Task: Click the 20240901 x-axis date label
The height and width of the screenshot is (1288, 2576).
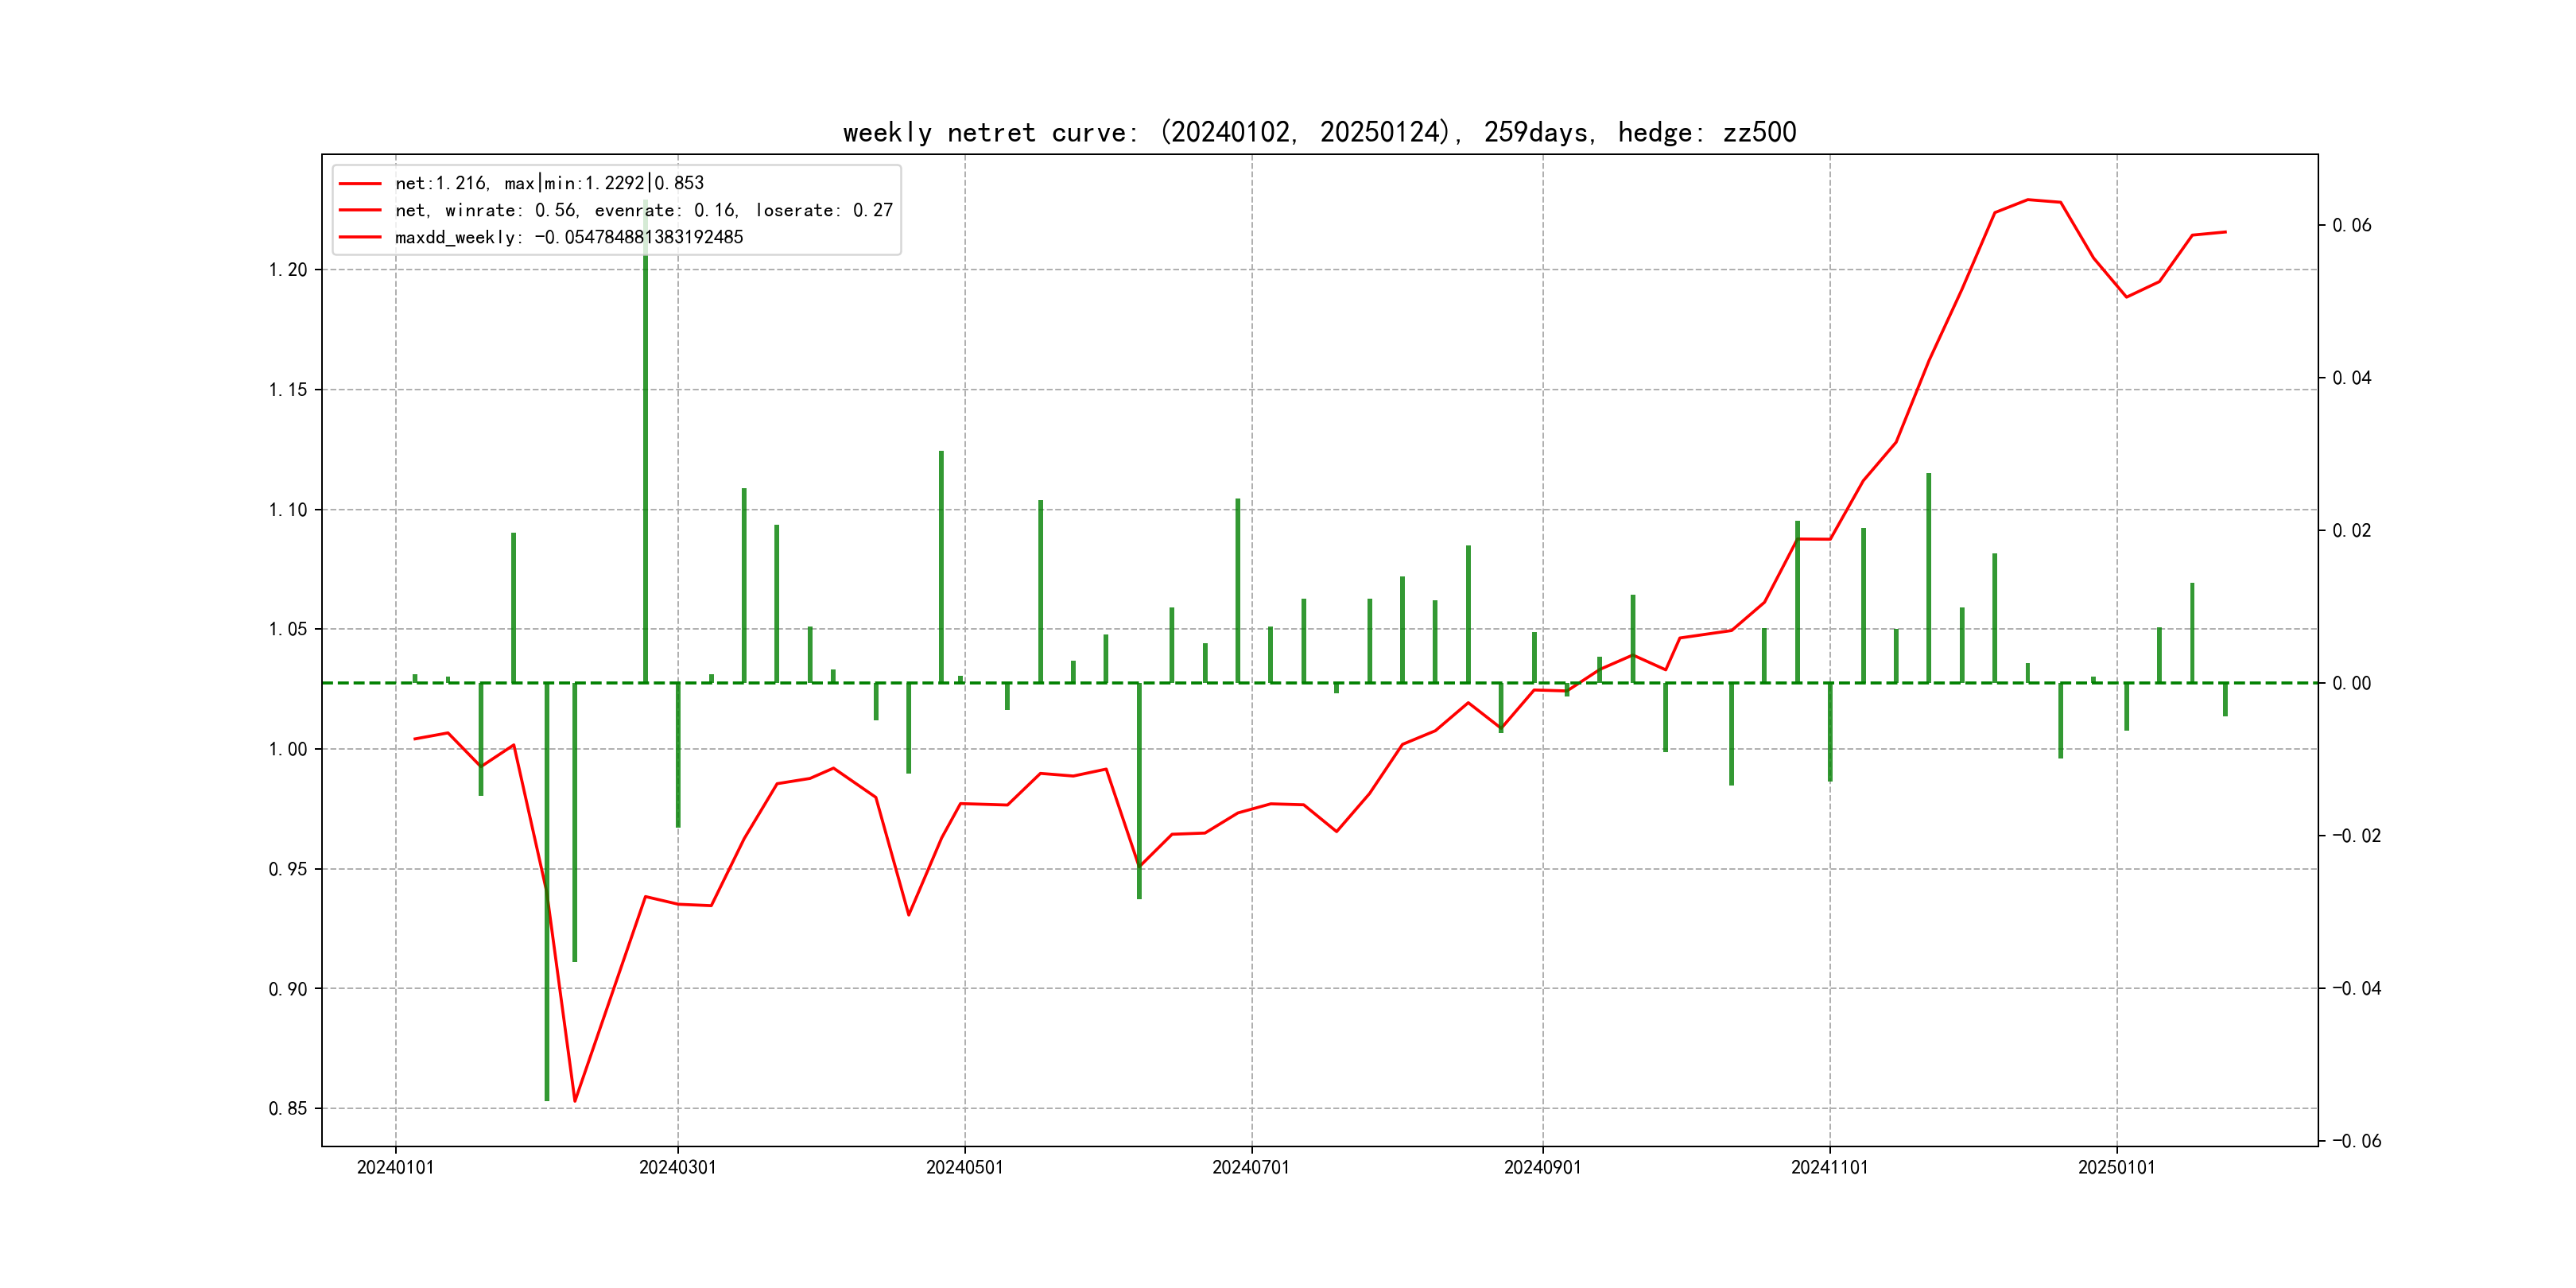Action: [x=1542, y=1167]
